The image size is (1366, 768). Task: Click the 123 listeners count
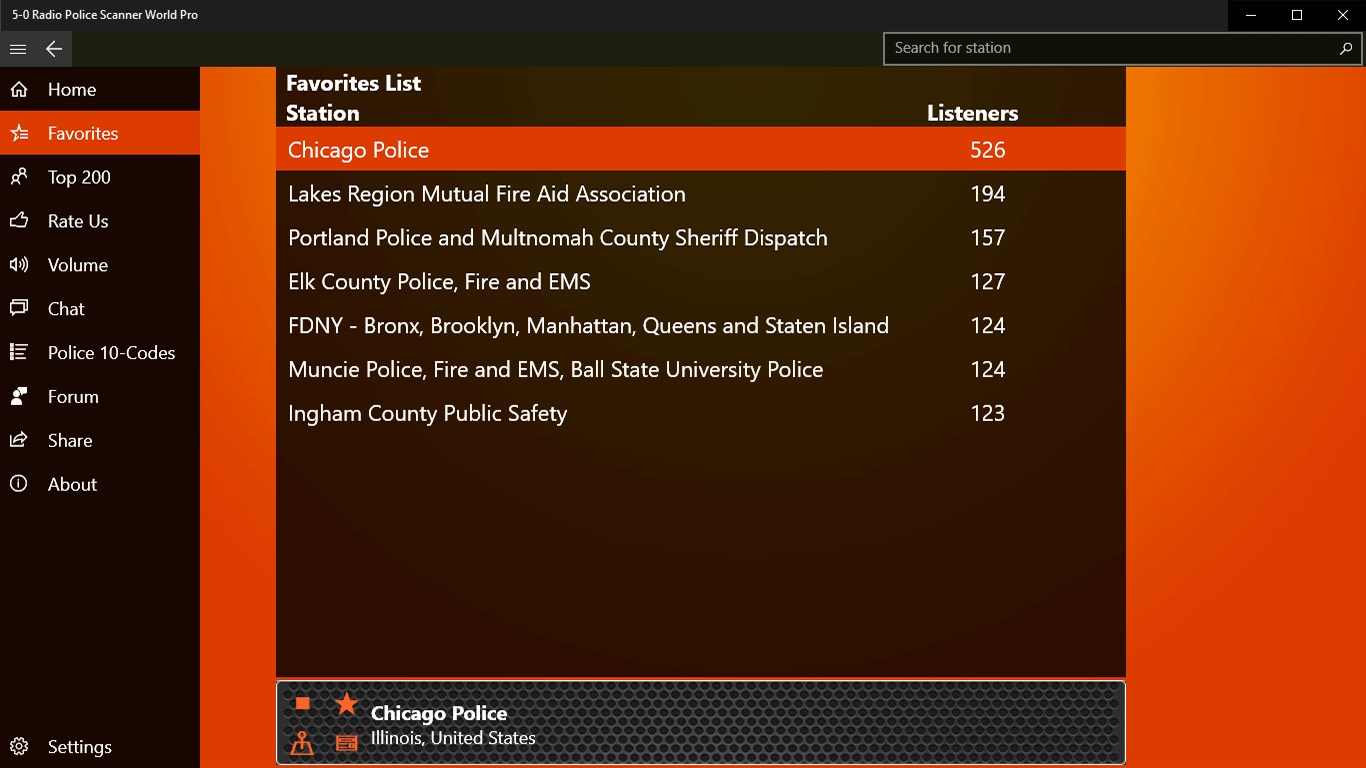(988, 414)
